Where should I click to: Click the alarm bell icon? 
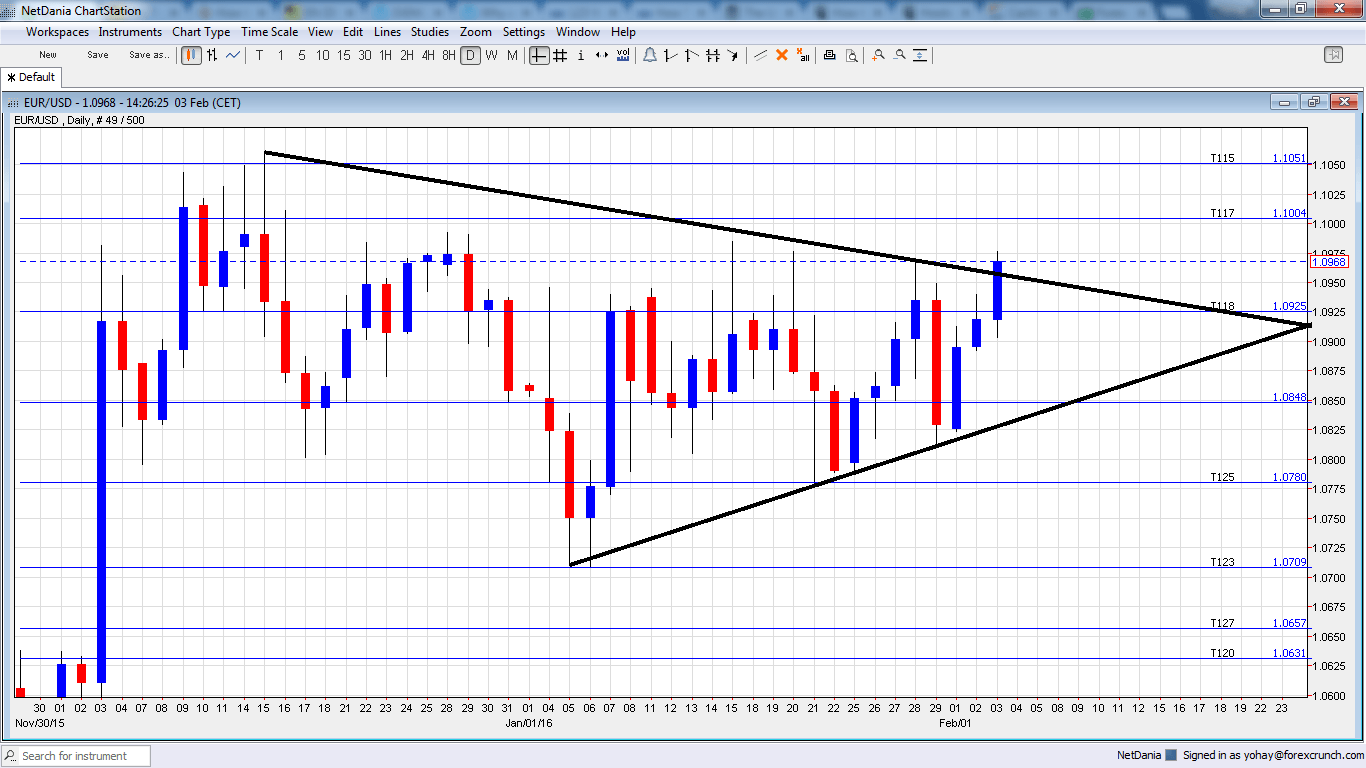(x=649, y=55)
